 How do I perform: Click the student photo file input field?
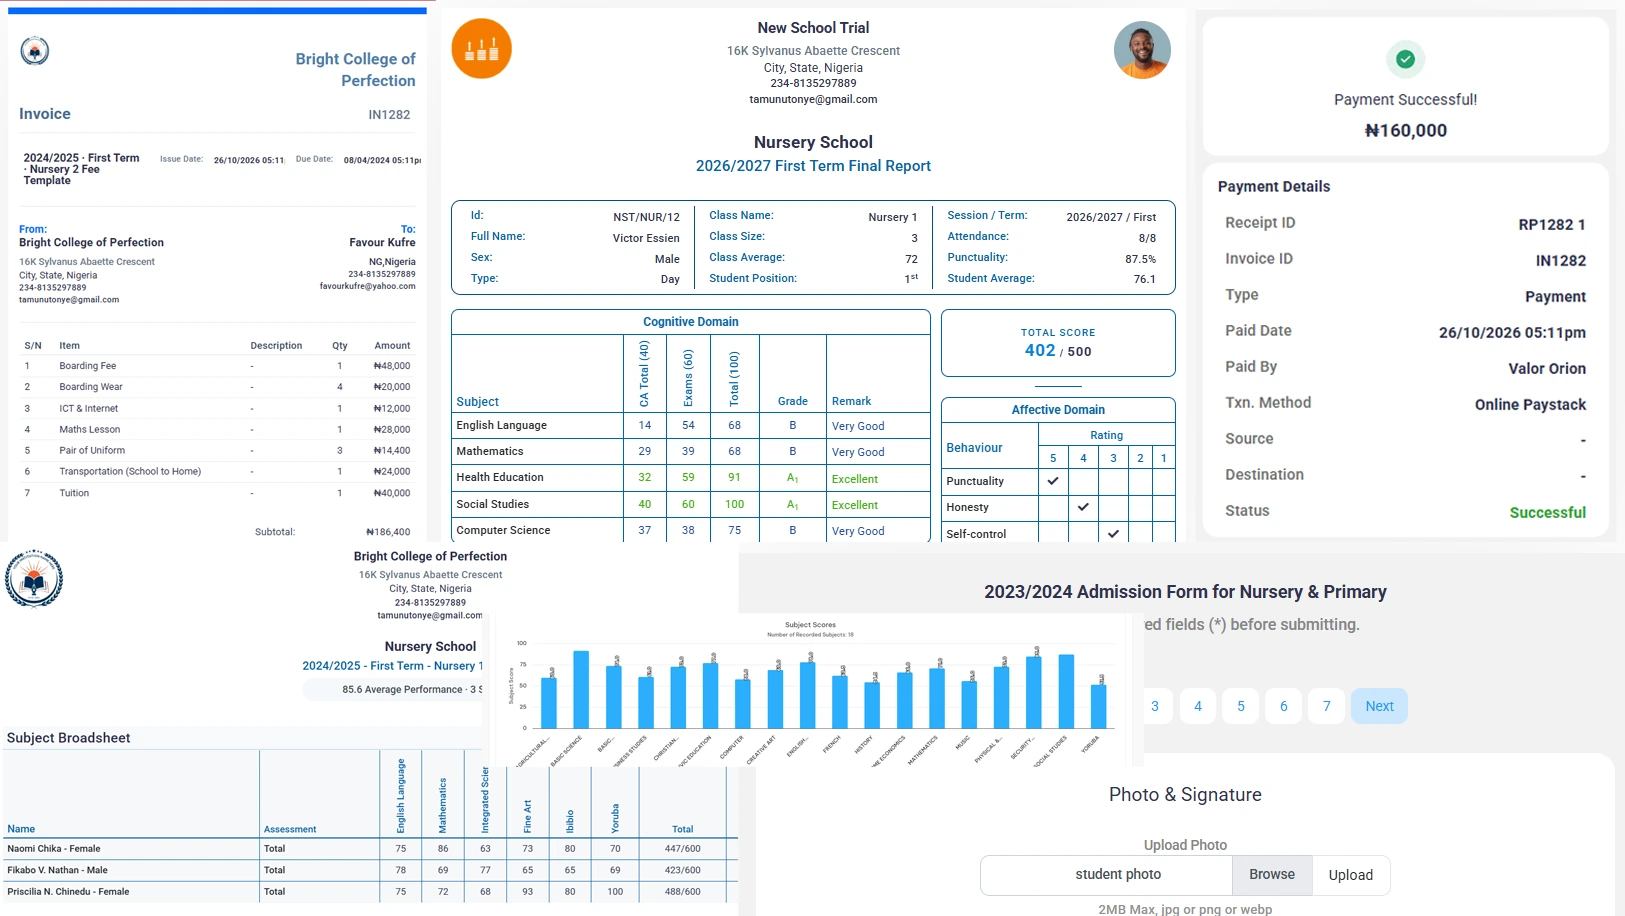point(1107,875)
